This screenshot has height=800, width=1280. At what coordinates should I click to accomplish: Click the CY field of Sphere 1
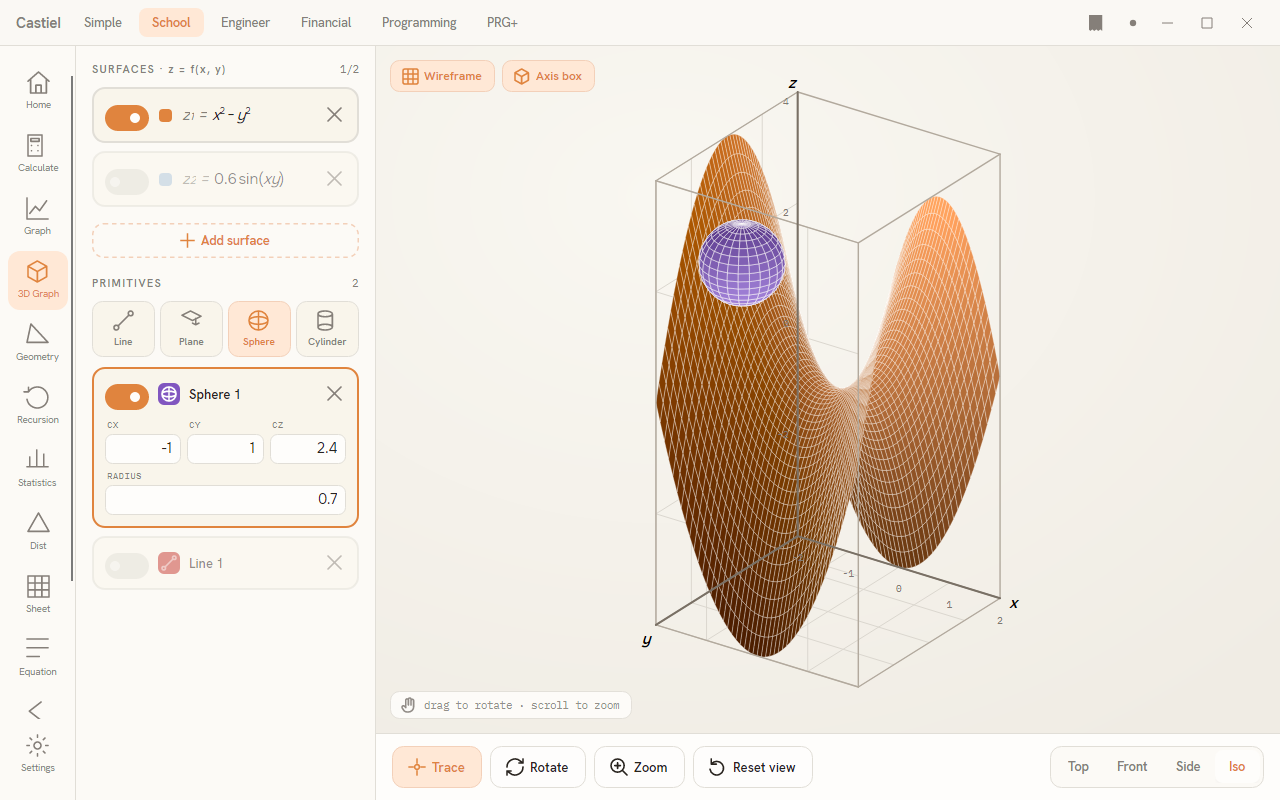click(x=225, y=448)
